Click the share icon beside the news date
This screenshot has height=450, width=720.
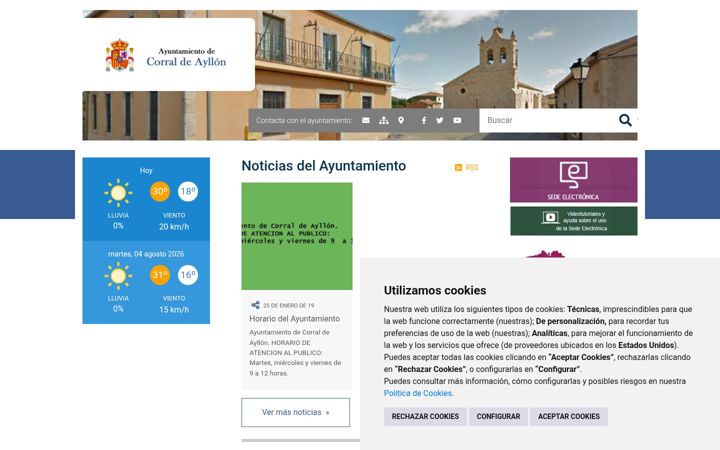(255, 305)
